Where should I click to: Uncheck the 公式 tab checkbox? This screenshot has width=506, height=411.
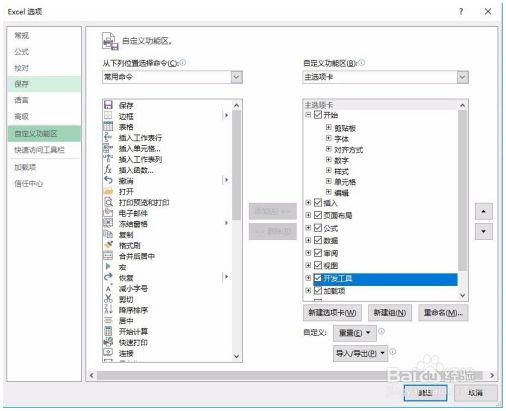318,228
